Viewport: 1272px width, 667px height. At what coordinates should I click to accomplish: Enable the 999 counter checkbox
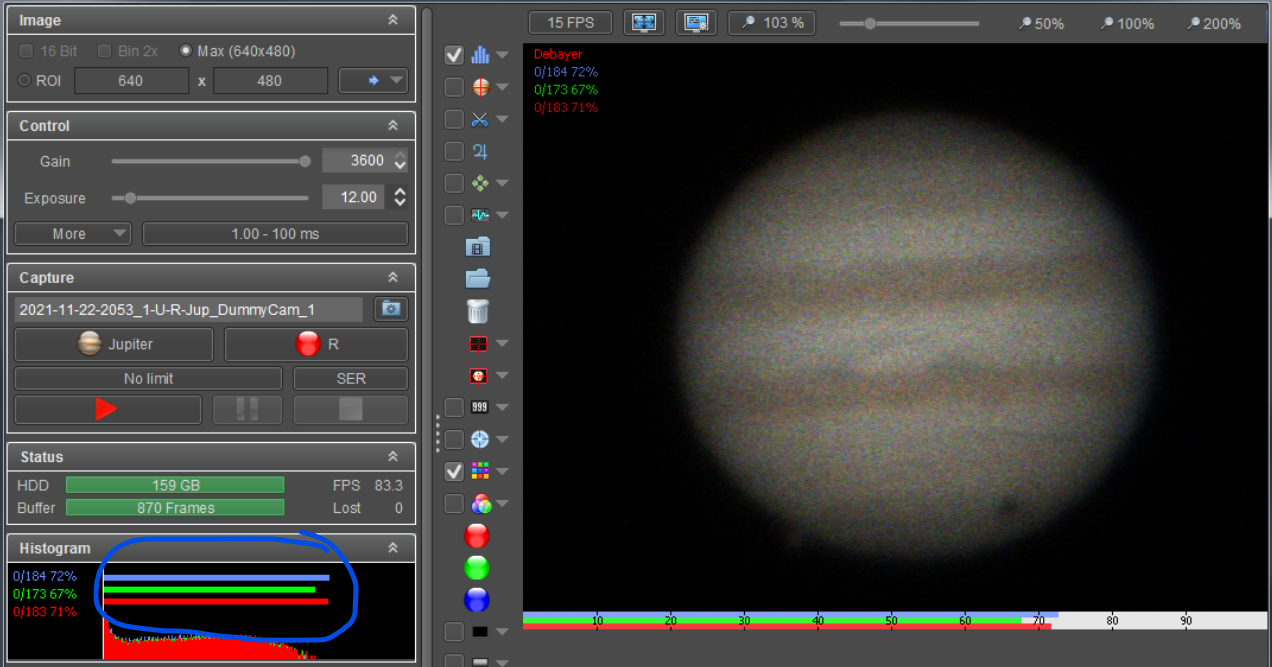[x=454, y=407]
